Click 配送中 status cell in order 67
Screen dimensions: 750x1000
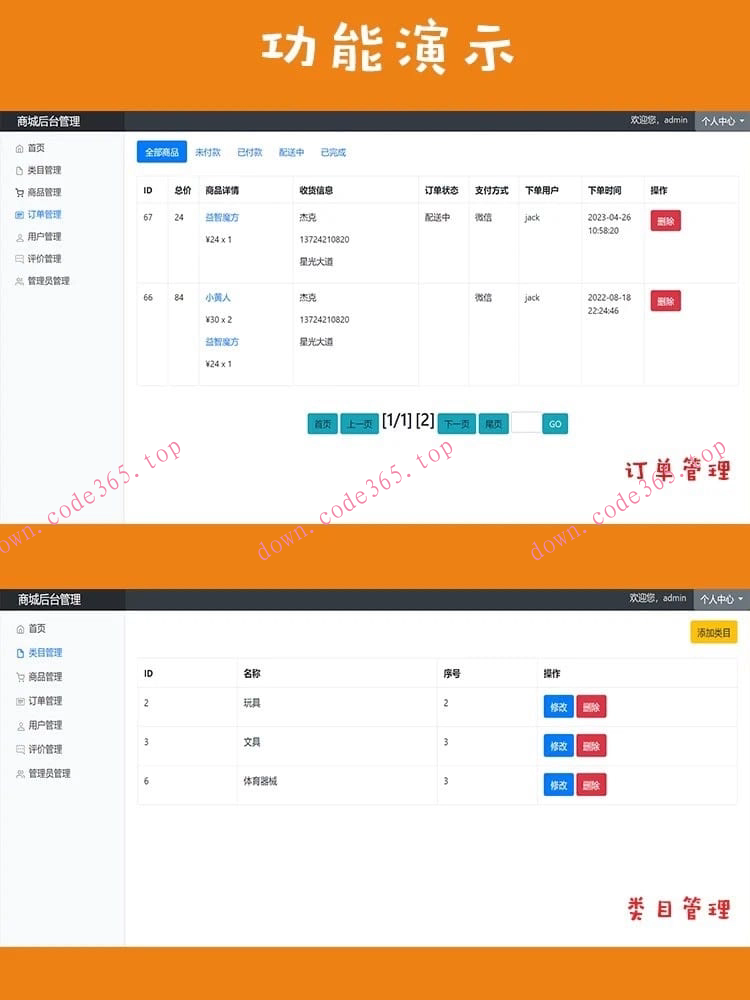point(438,217)
